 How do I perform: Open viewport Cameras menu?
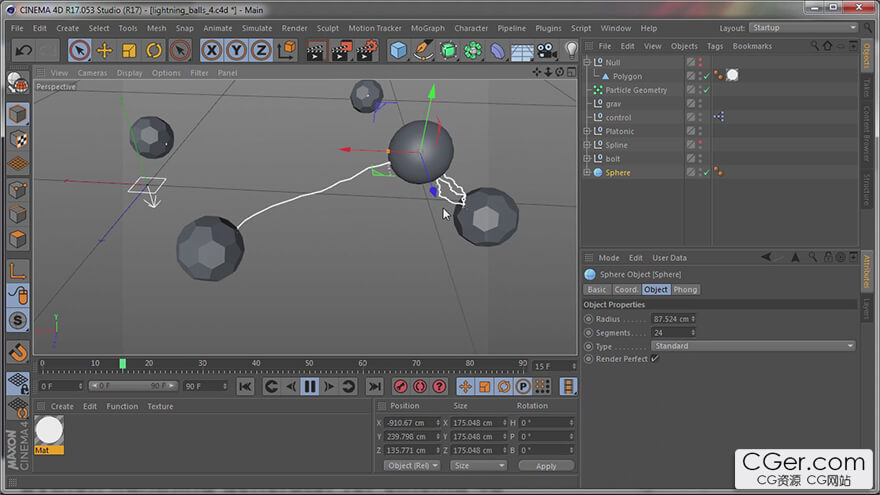point(92,73)
